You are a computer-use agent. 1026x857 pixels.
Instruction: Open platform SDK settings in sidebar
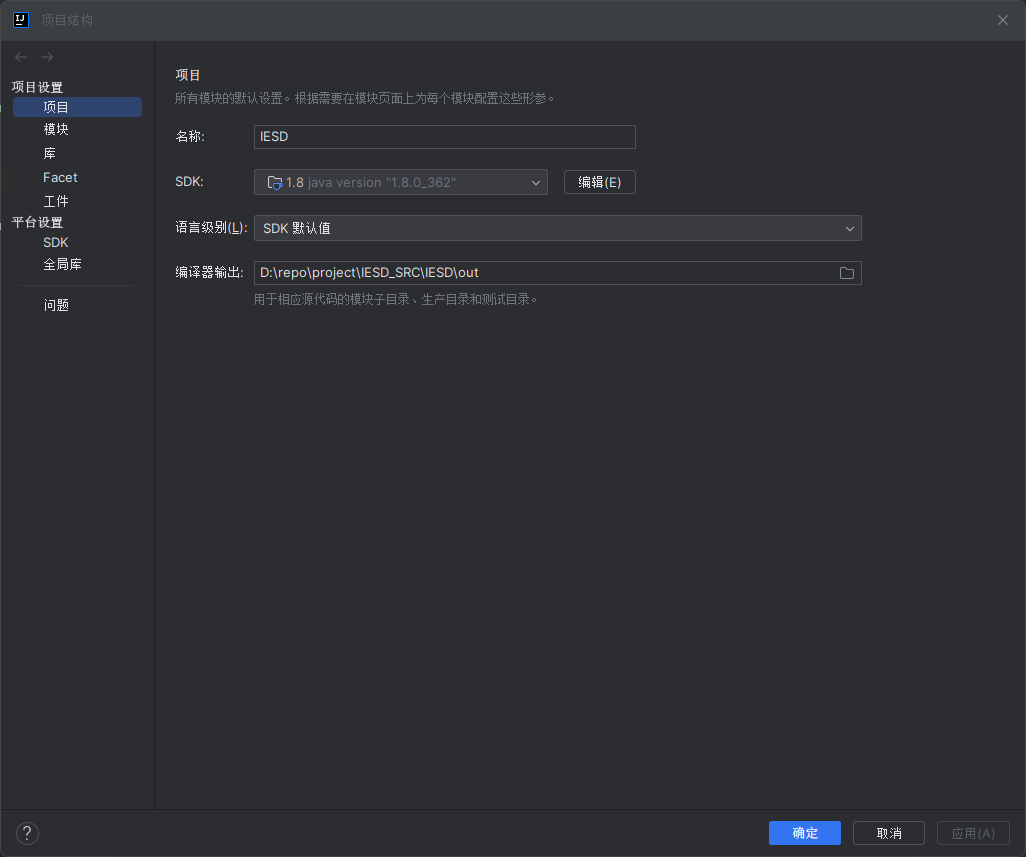[x=56, y=243]
